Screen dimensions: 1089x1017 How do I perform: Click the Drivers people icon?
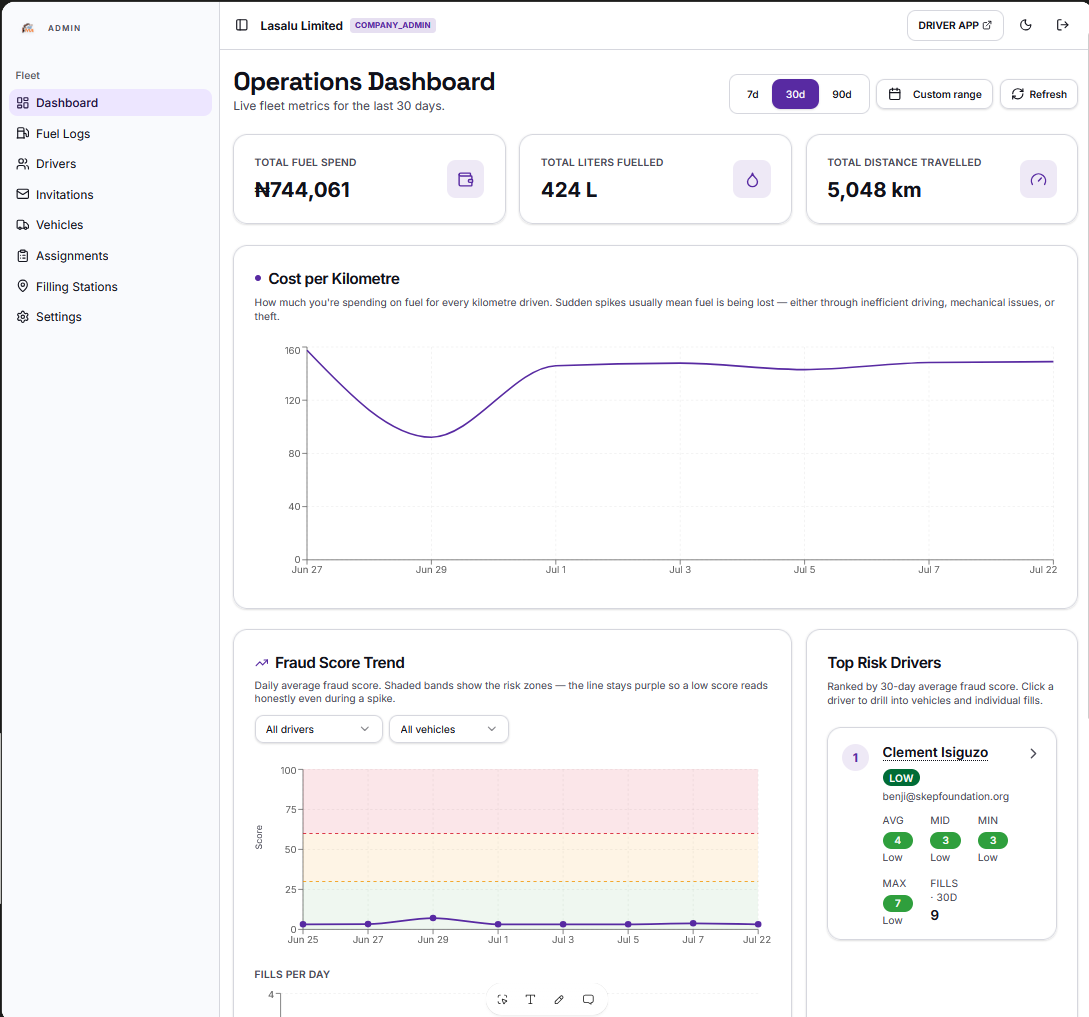click(23, 164)
